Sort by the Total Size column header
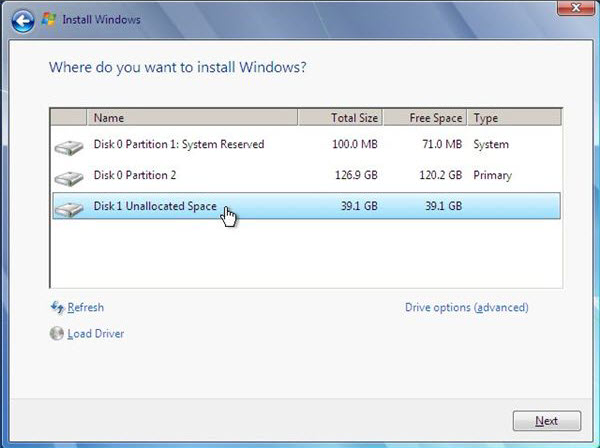 point(340,117)
